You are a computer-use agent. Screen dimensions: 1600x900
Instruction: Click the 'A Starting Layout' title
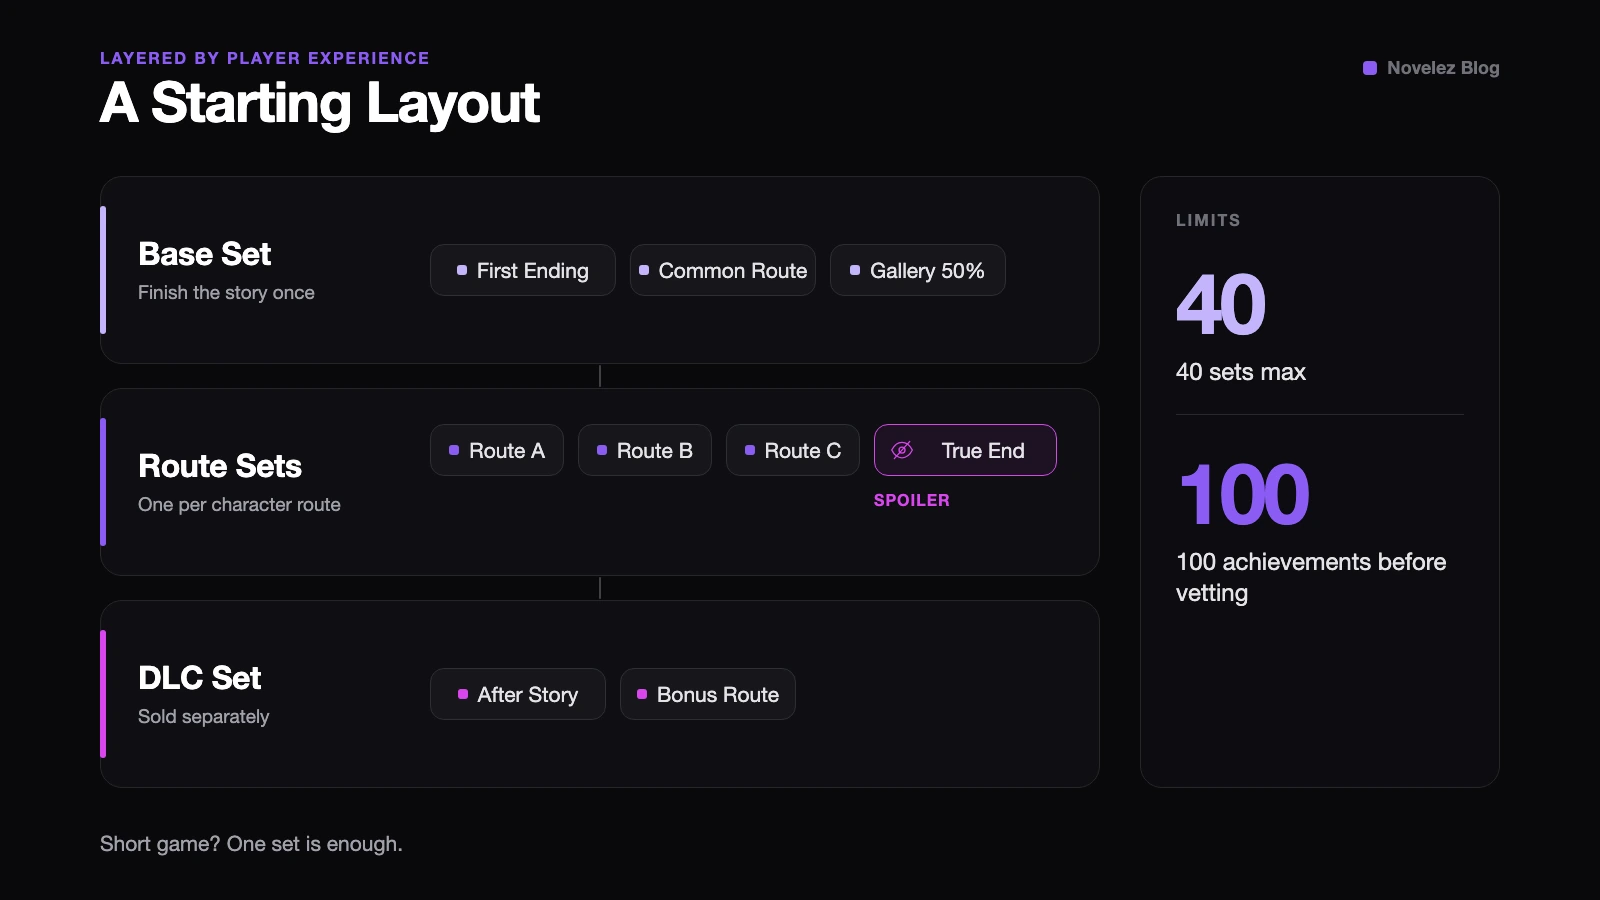click(320, 103)
